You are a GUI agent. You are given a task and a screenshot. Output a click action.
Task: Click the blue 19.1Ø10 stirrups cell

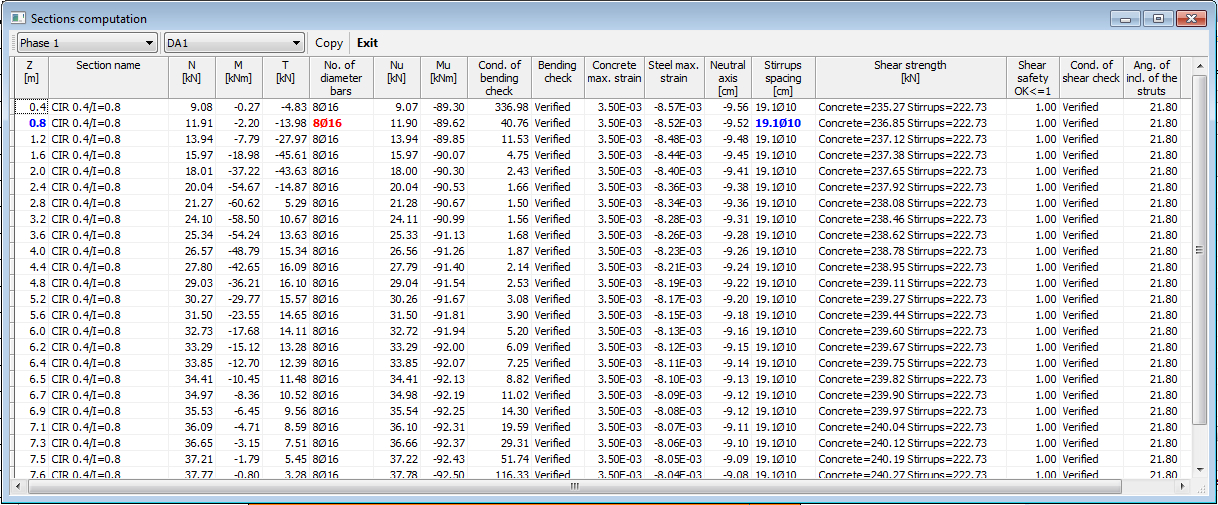(x=778, y=123)
